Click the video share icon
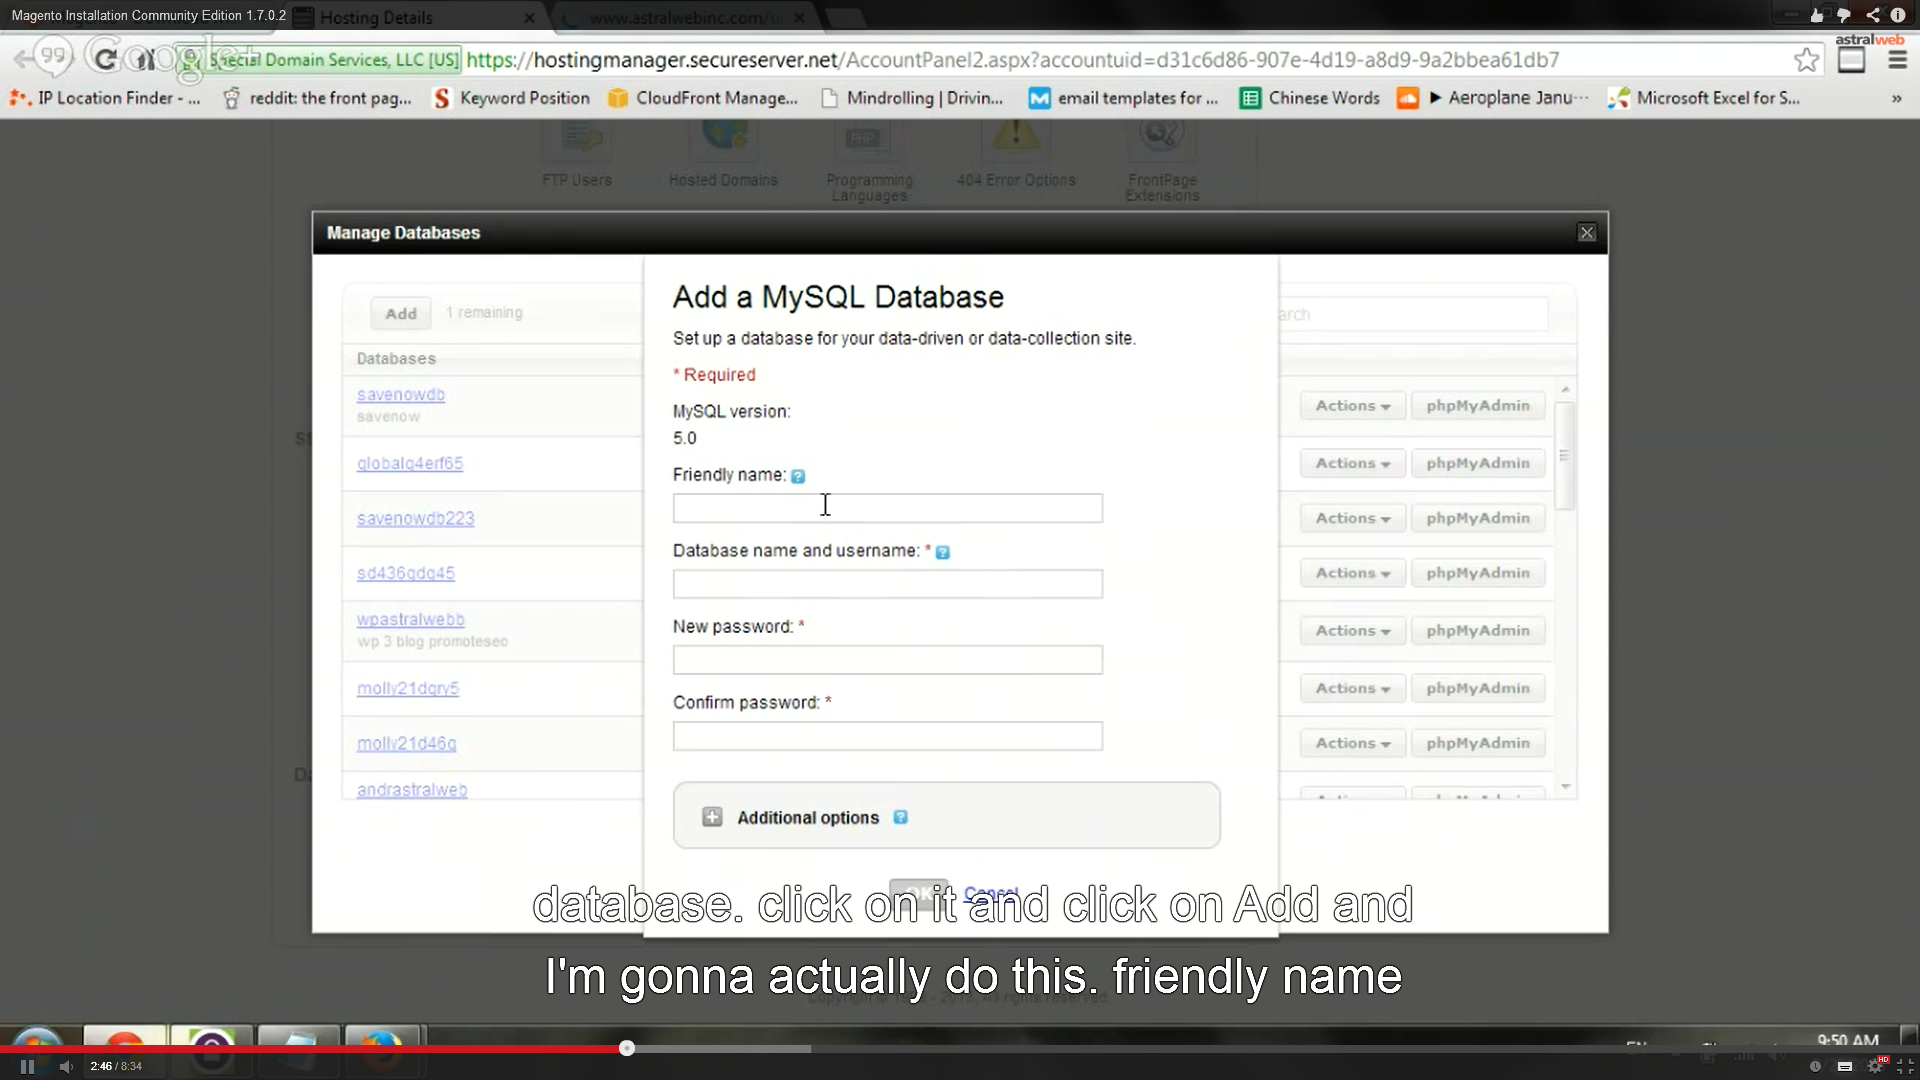The image size is (1920, 1080). point(1872,15)
